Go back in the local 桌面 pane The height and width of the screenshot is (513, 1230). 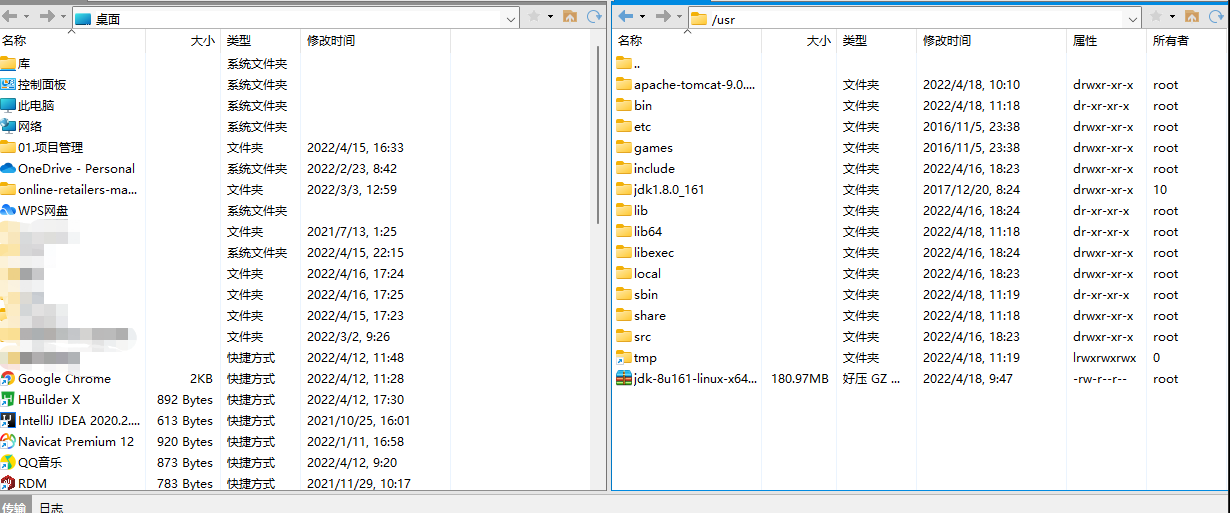click(x=11, y=16)
